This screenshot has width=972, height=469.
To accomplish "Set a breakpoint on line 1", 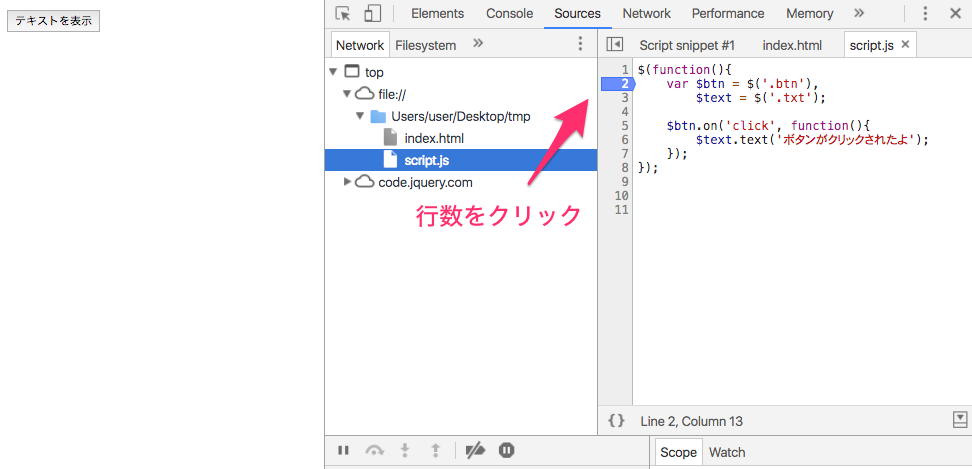I will pyautogui.click(x=624, y=69).
